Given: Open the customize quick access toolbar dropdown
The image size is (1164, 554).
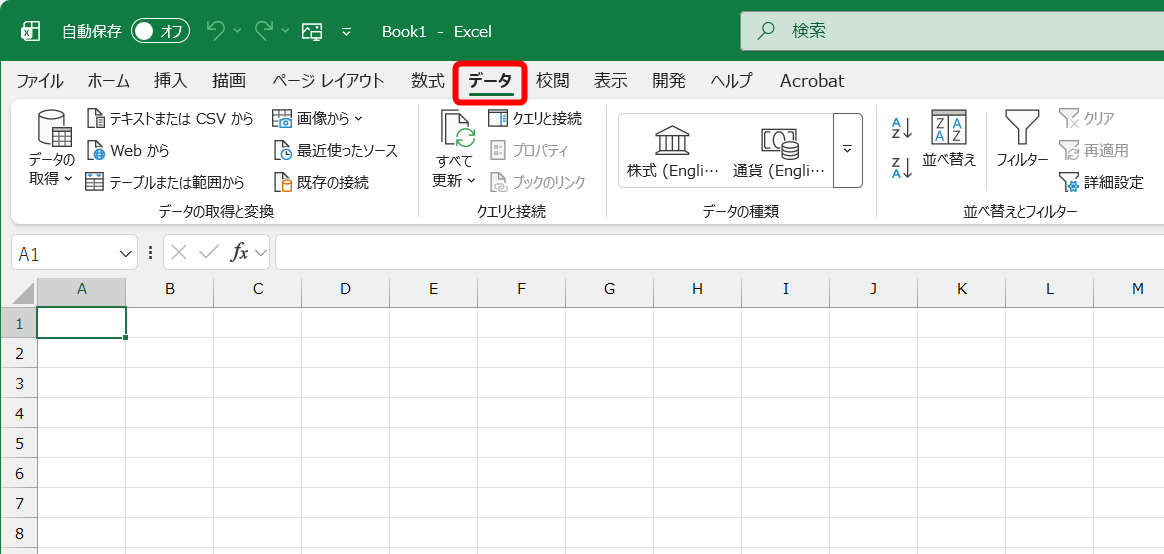Looking at the screenshot, I should (346, 31).
